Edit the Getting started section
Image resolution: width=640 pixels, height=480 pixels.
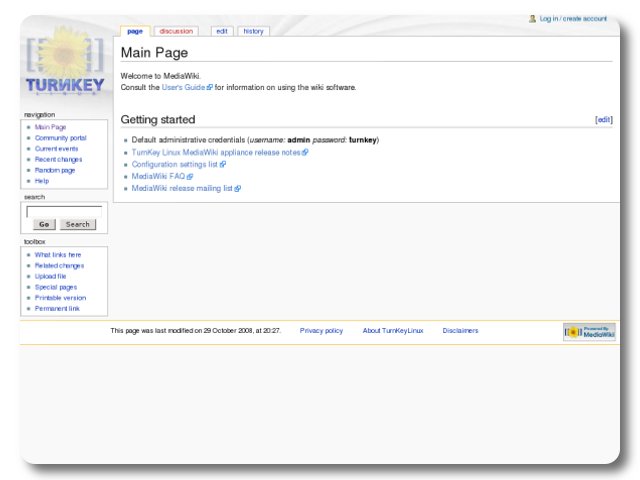[603, 119]
